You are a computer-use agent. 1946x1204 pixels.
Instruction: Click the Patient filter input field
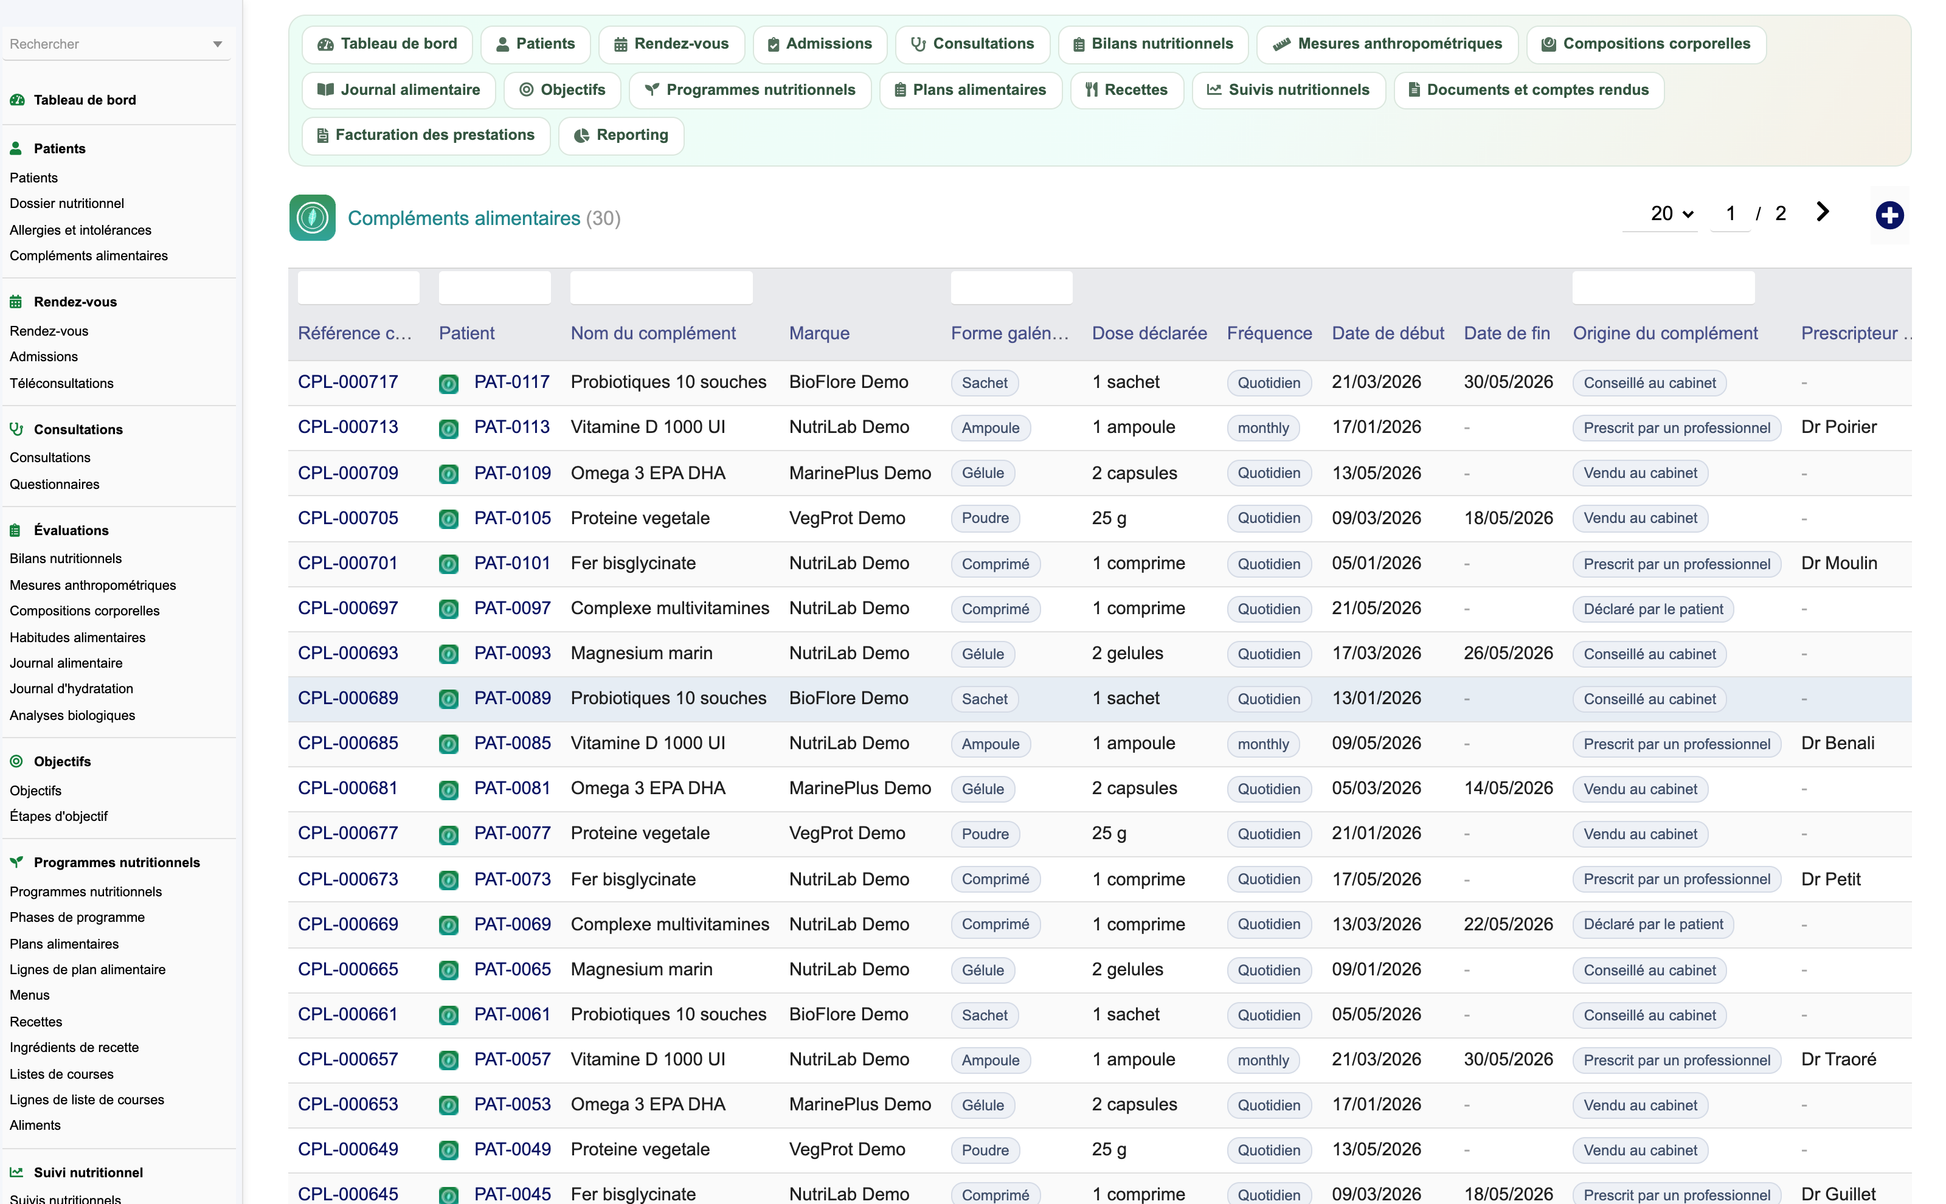494,287
